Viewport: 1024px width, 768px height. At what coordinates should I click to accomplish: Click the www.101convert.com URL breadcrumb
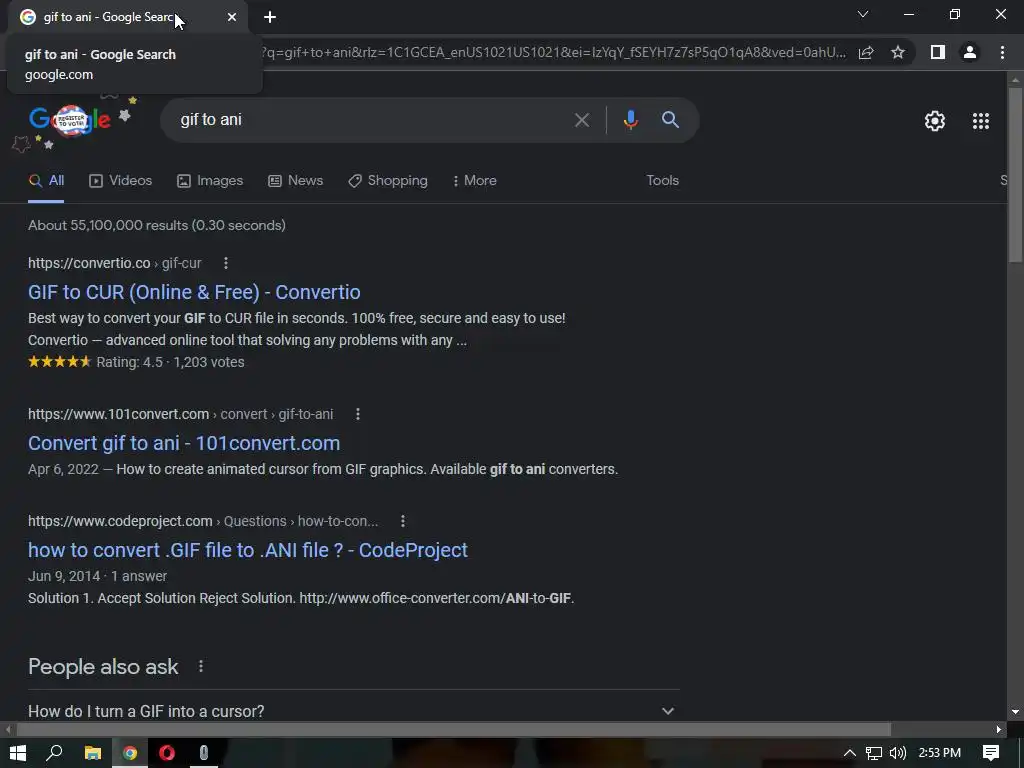180,414
